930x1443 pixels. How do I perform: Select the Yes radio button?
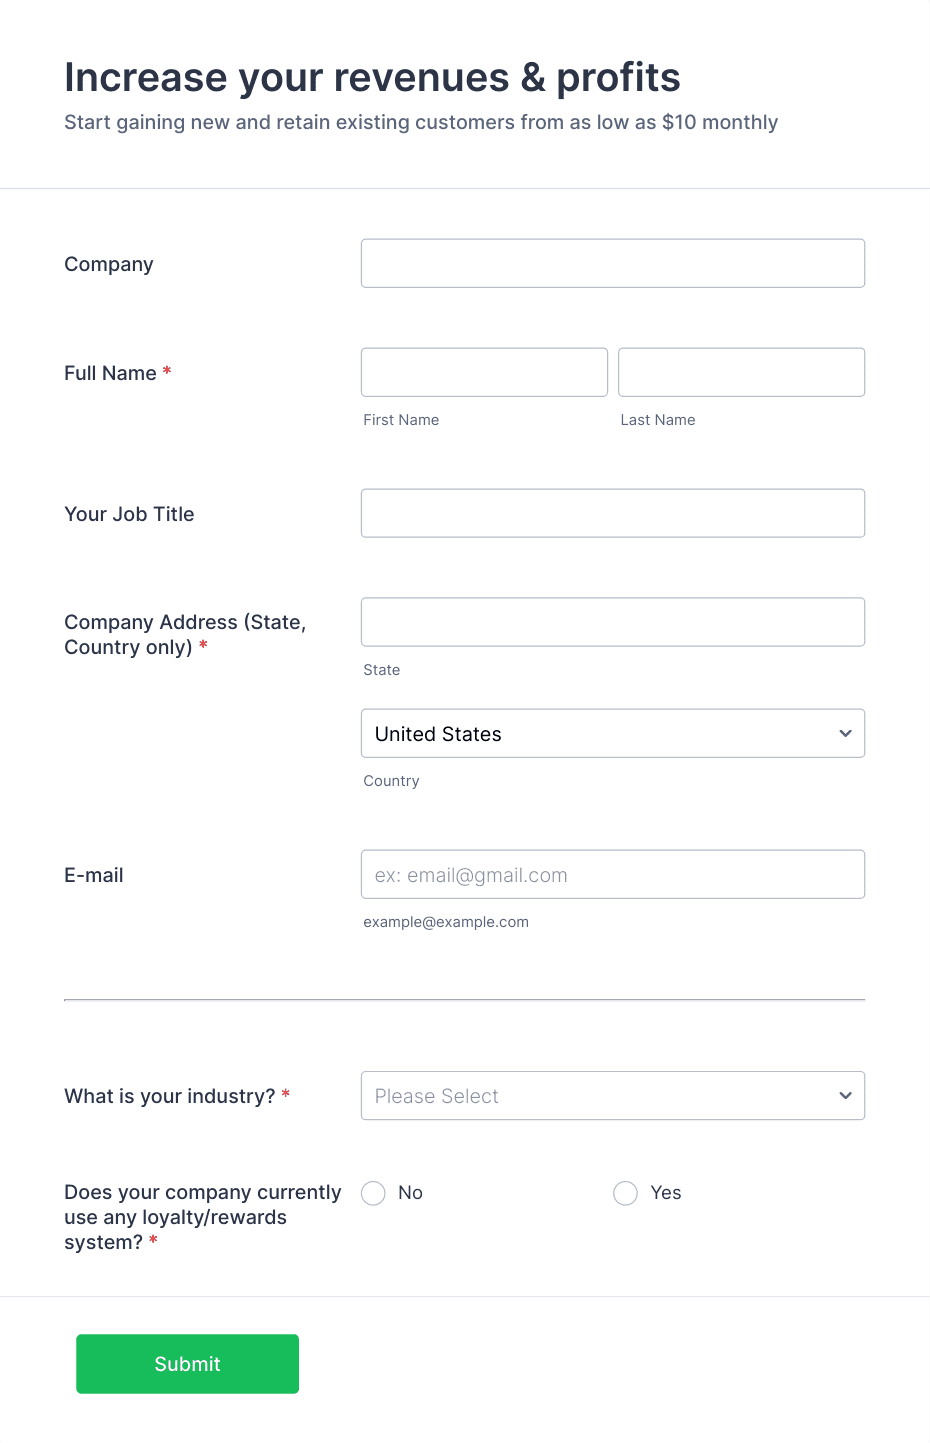click(x=625, y=1193)
